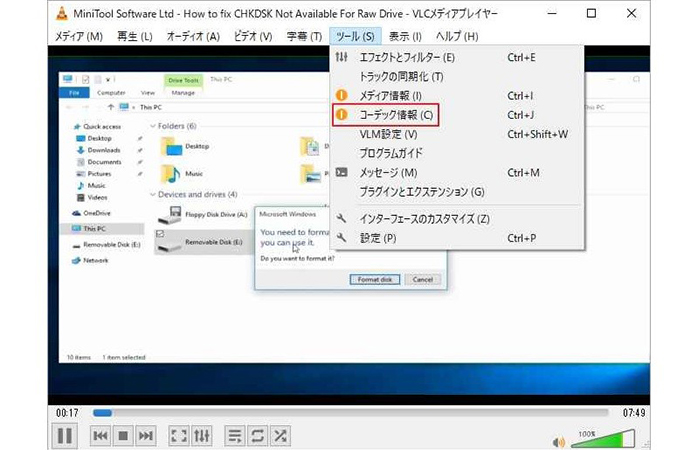
Task: Pause playback with the pause button
Action: (64, 436)
